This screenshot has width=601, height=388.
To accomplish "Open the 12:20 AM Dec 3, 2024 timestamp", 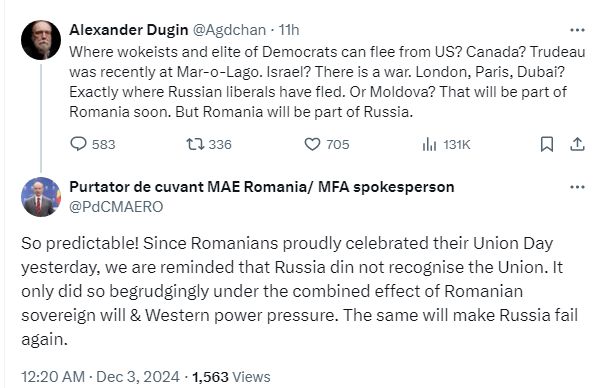I will coord(100,376).
